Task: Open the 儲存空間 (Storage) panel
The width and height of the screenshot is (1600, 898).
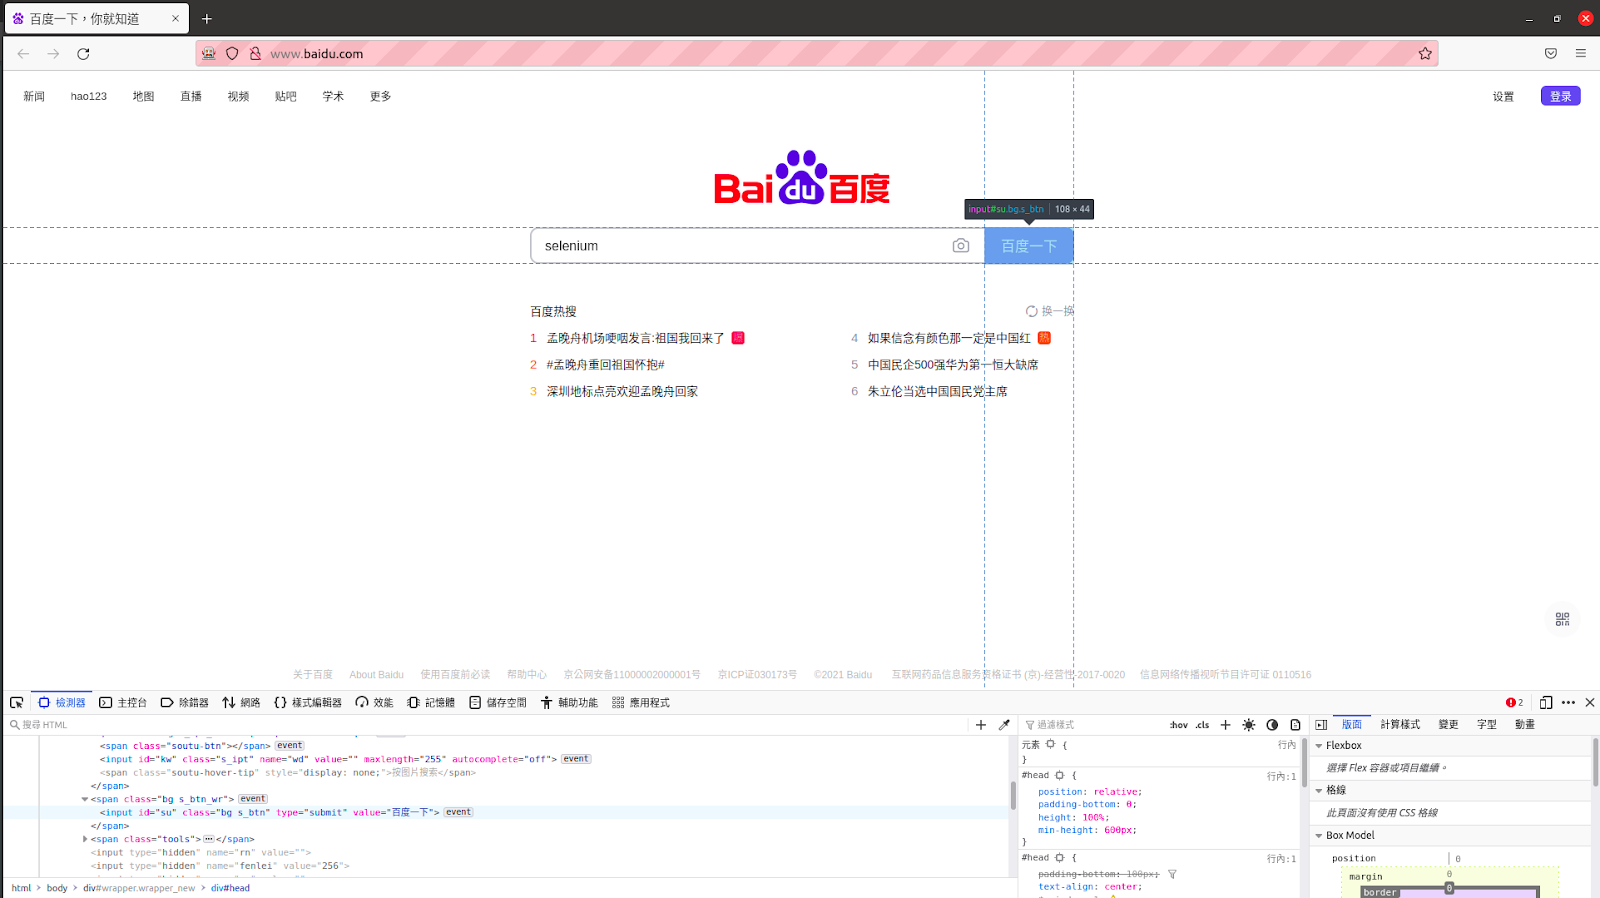Action: (498, 703)
